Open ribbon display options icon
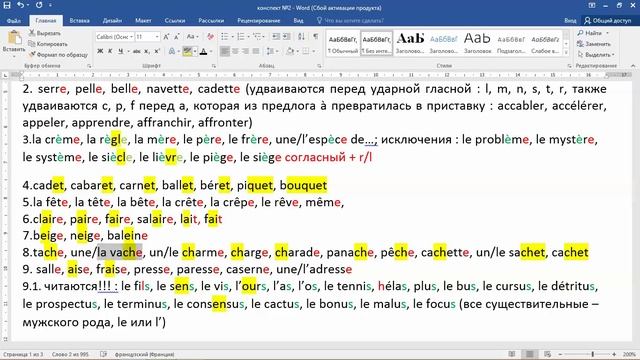Viewport: 640px width, 360px height. [x=592, y=5]
